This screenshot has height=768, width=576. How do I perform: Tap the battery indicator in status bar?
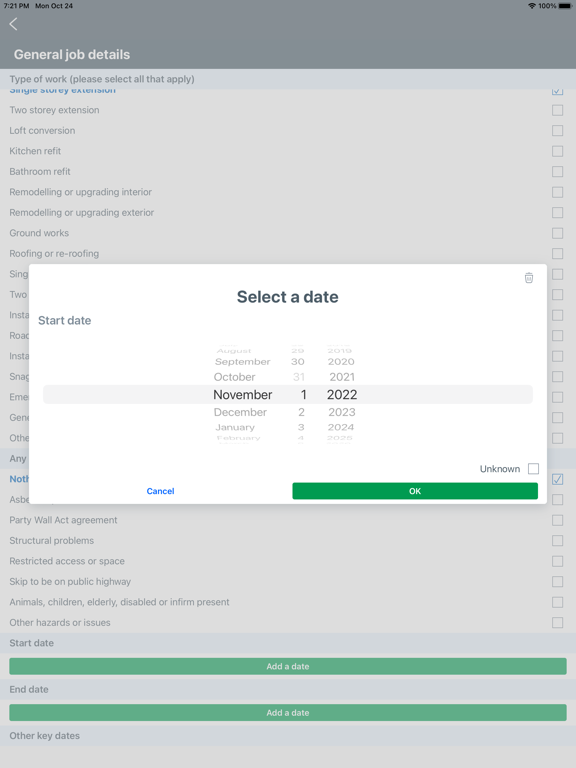point(565,6)
